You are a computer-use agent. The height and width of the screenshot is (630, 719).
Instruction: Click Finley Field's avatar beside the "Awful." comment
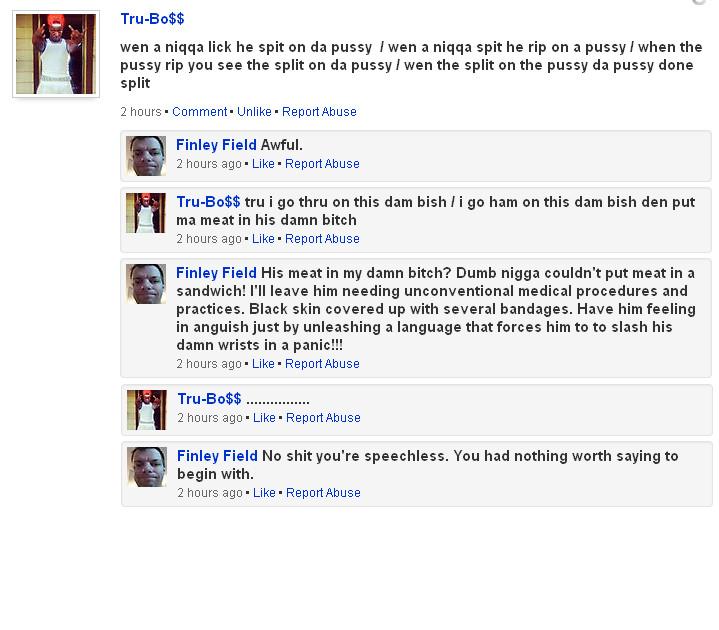point(146,156)
